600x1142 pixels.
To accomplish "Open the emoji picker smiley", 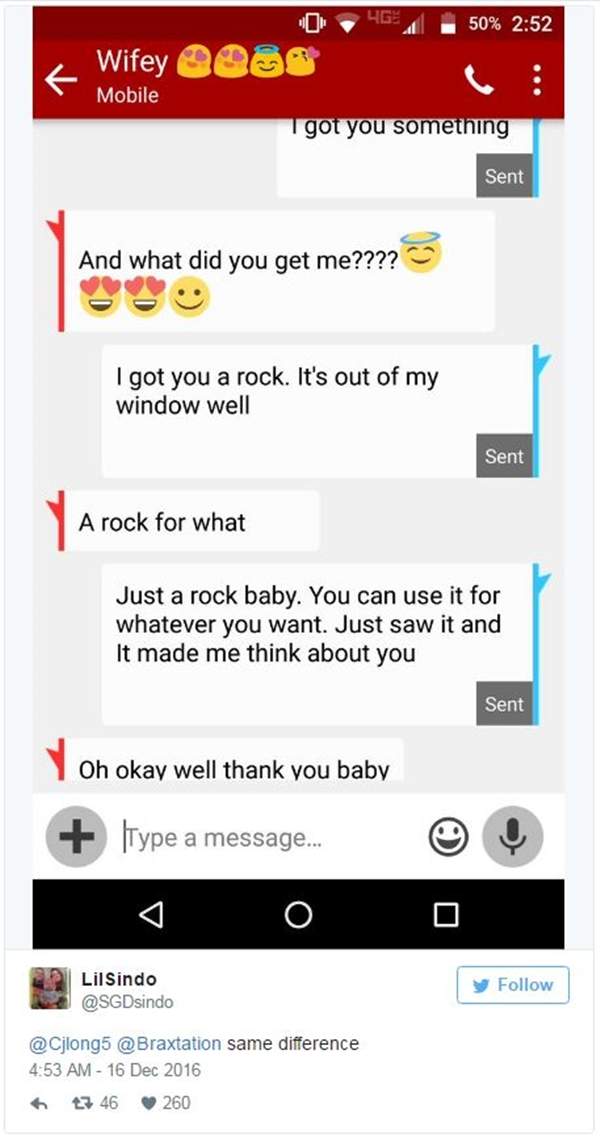I will 448,837.
